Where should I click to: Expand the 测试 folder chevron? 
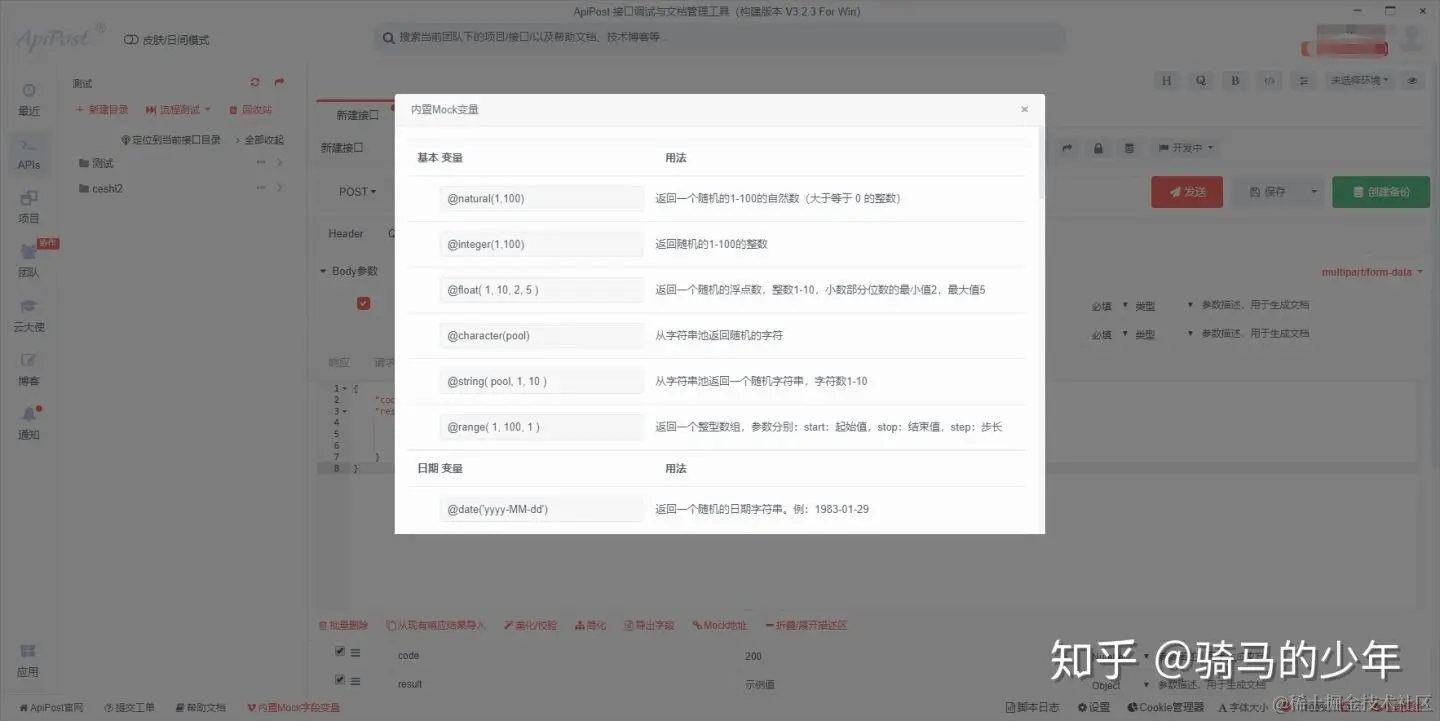[x=280, y=163]
